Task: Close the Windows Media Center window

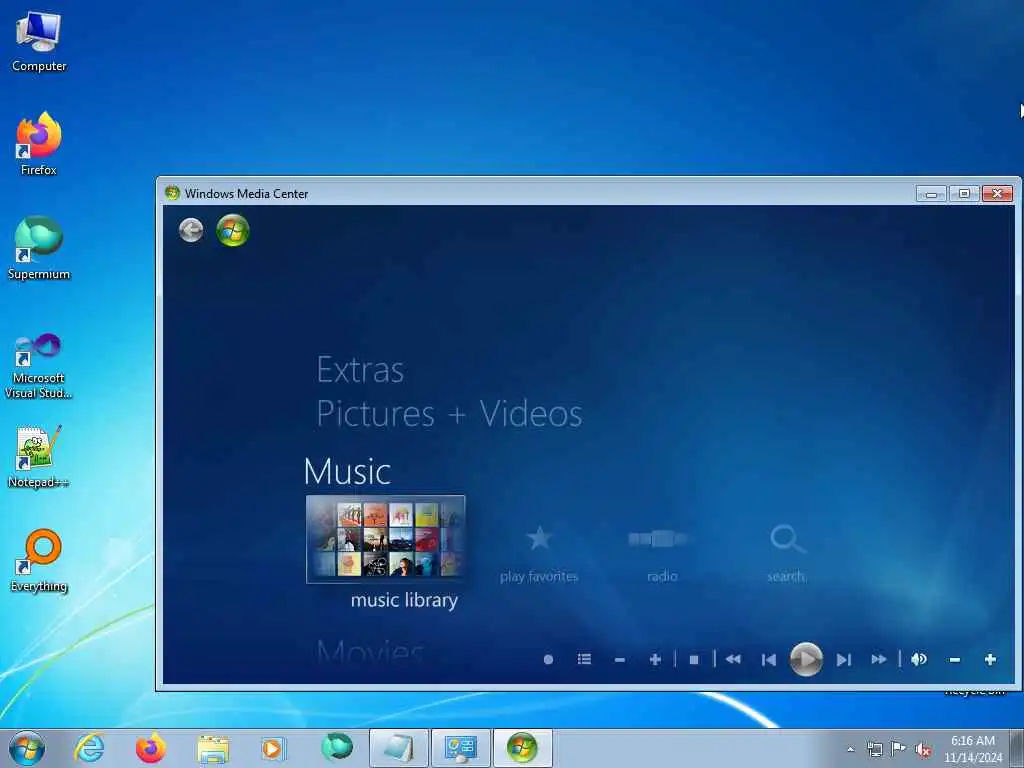Action: (x=997, y=193)
